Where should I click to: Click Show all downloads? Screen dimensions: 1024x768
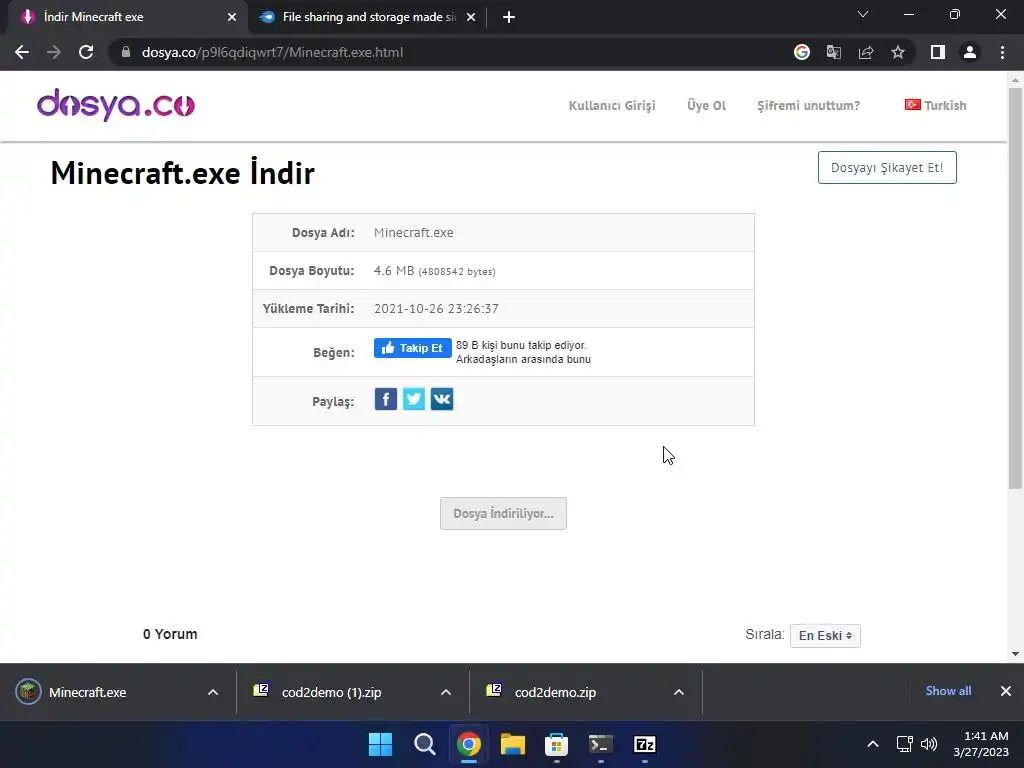coord(948,691)
